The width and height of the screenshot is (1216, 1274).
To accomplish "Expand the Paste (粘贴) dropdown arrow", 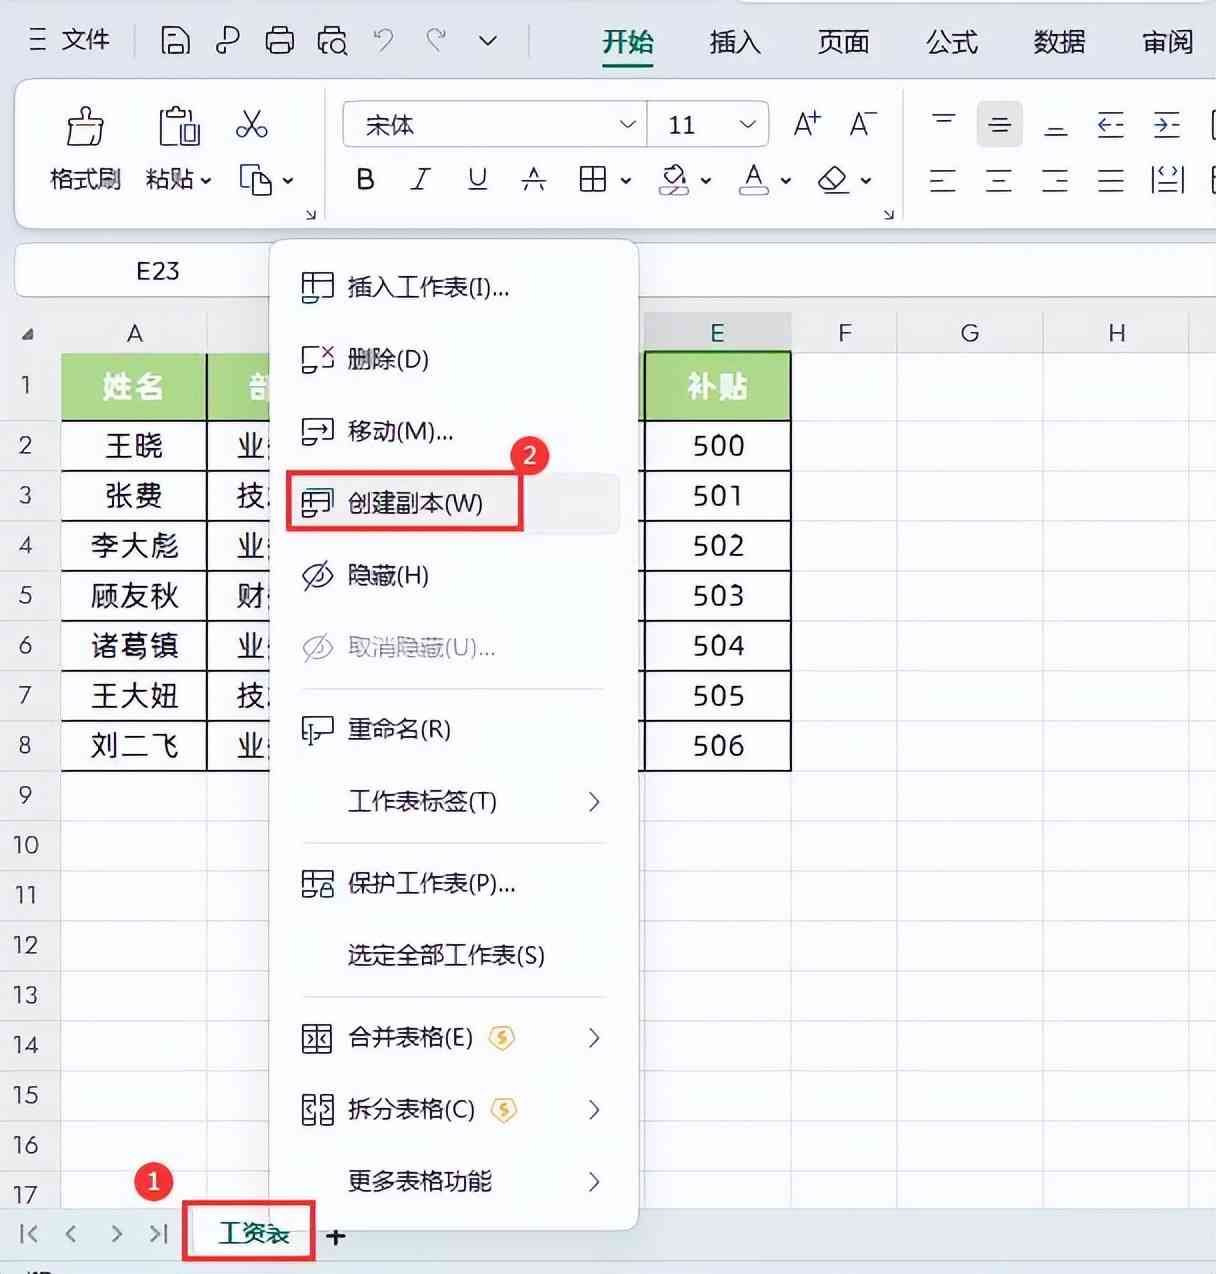I will pos(206,181).
